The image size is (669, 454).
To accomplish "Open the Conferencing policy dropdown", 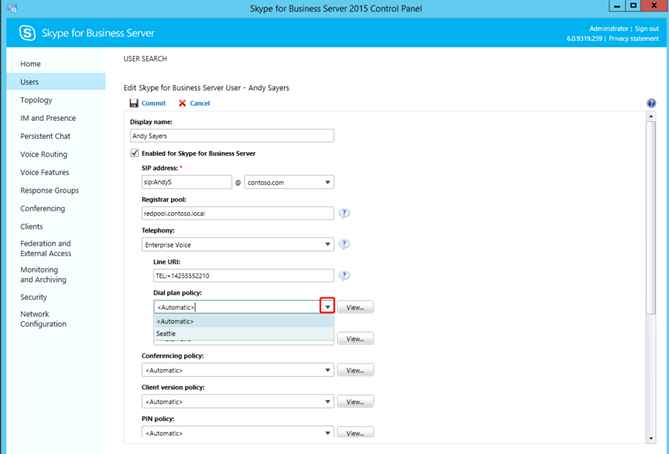I will click(238, 370).
